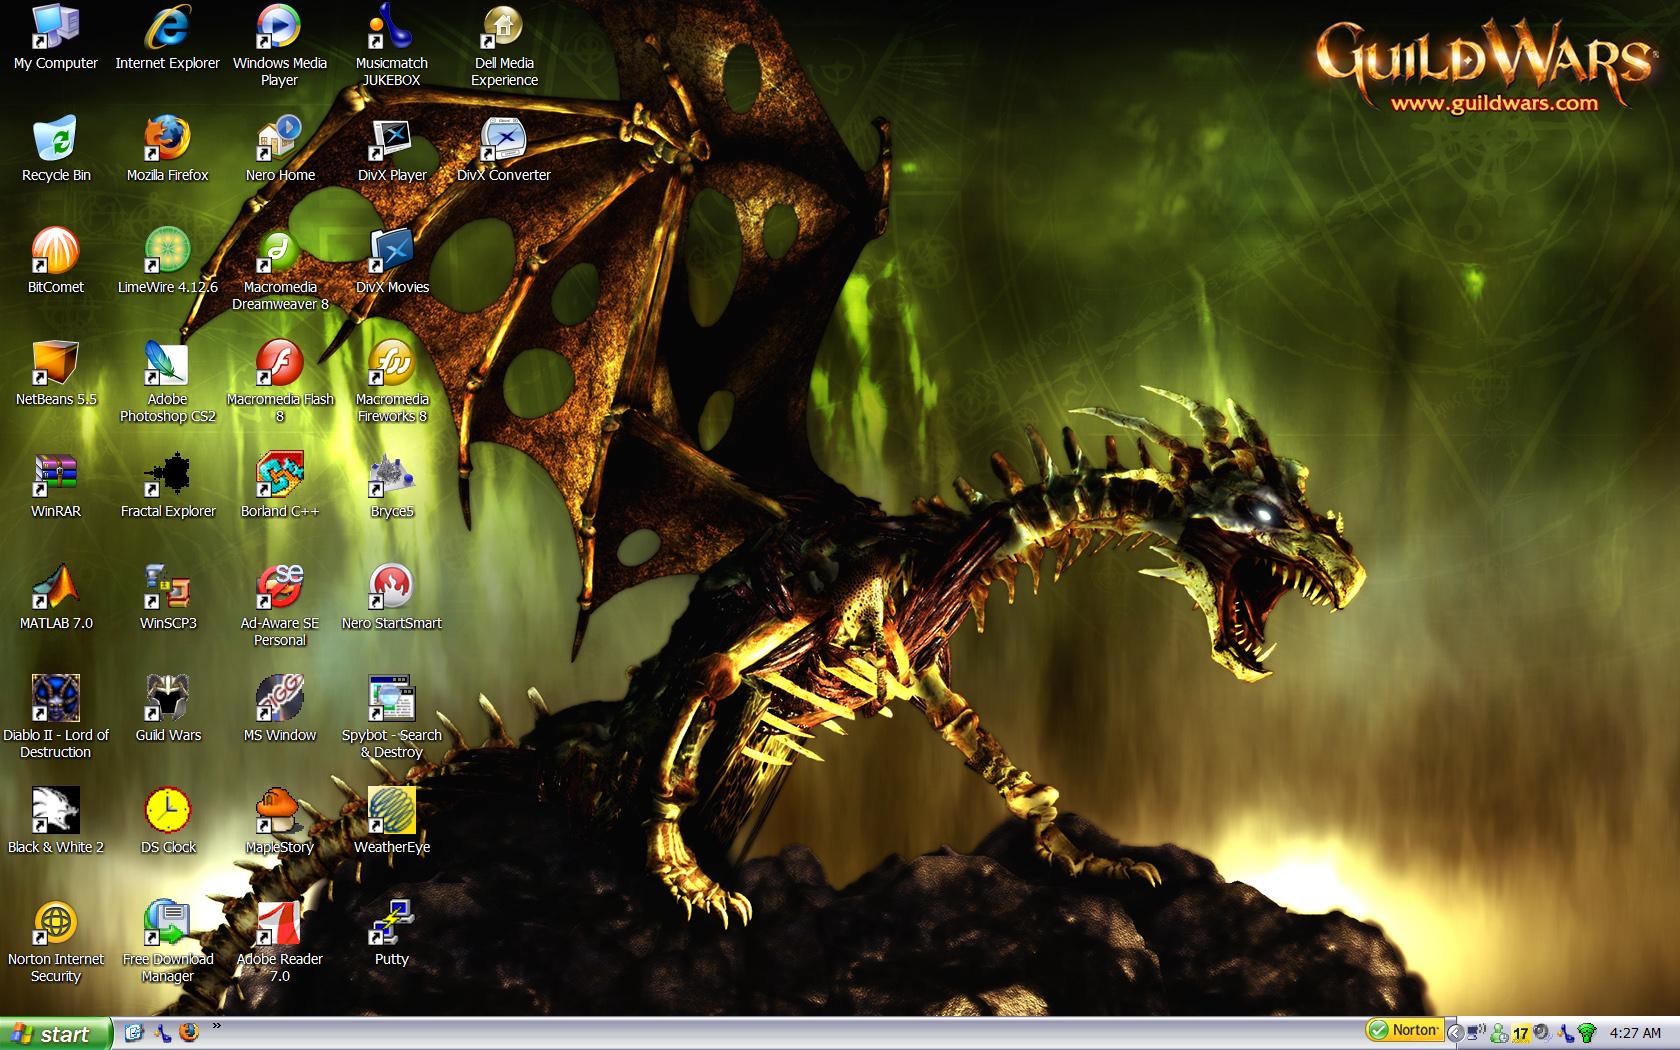Viewport: 1680px width, 1050px height.
Task: Select Adobe Photoshop CS2 icon
Action: (167, 383)
